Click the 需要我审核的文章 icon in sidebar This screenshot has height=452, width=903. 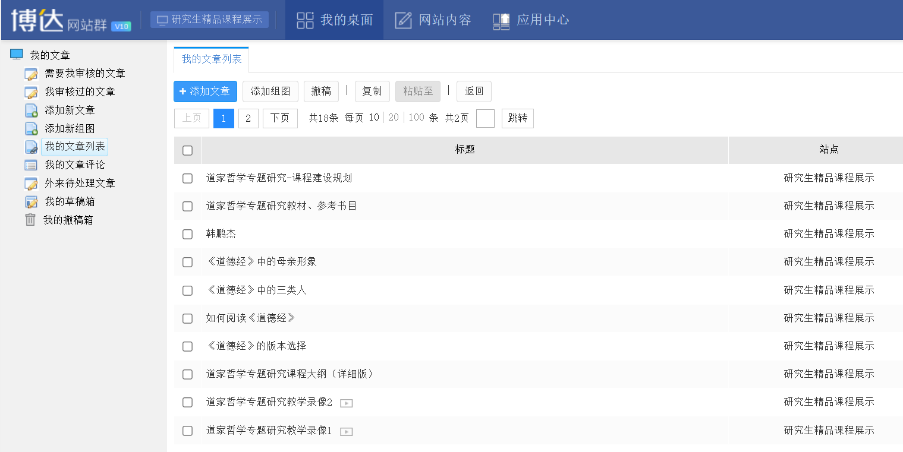[31, 74]
